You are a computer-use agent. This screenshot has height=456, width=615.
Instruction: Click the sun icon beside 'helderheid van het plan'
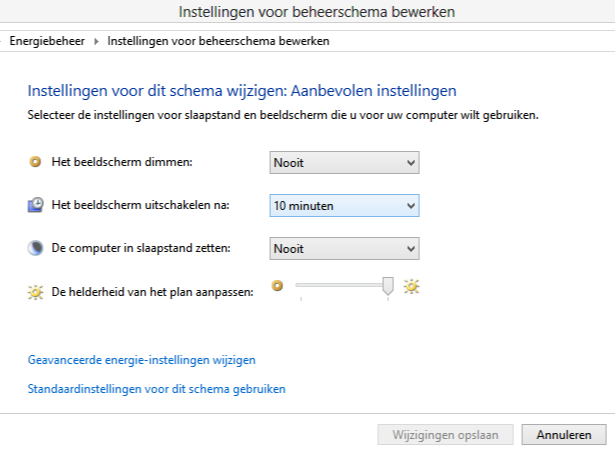(35, 292)
